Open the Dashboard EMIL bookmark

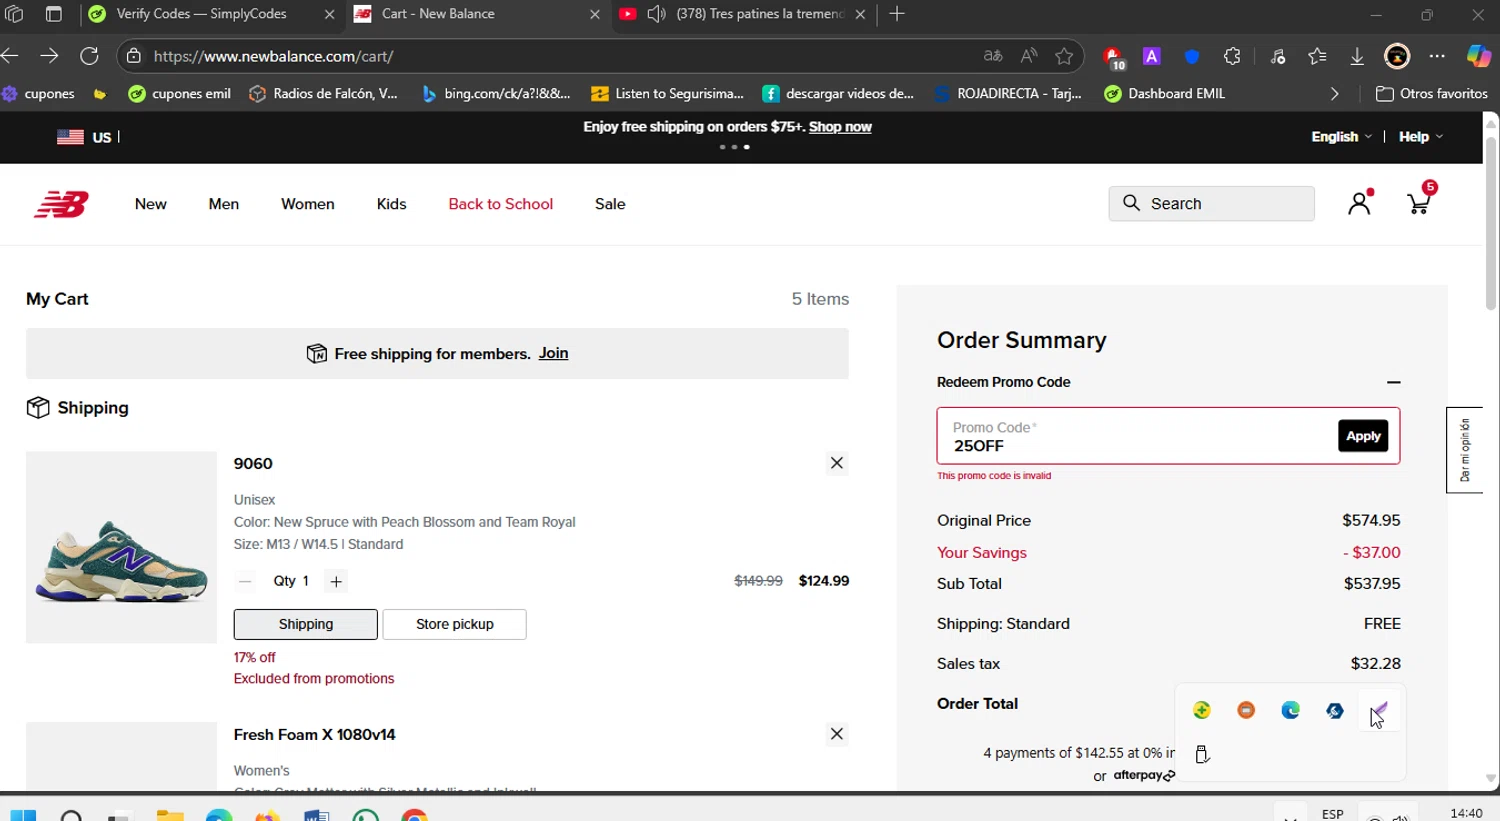tap(1164, 94)
